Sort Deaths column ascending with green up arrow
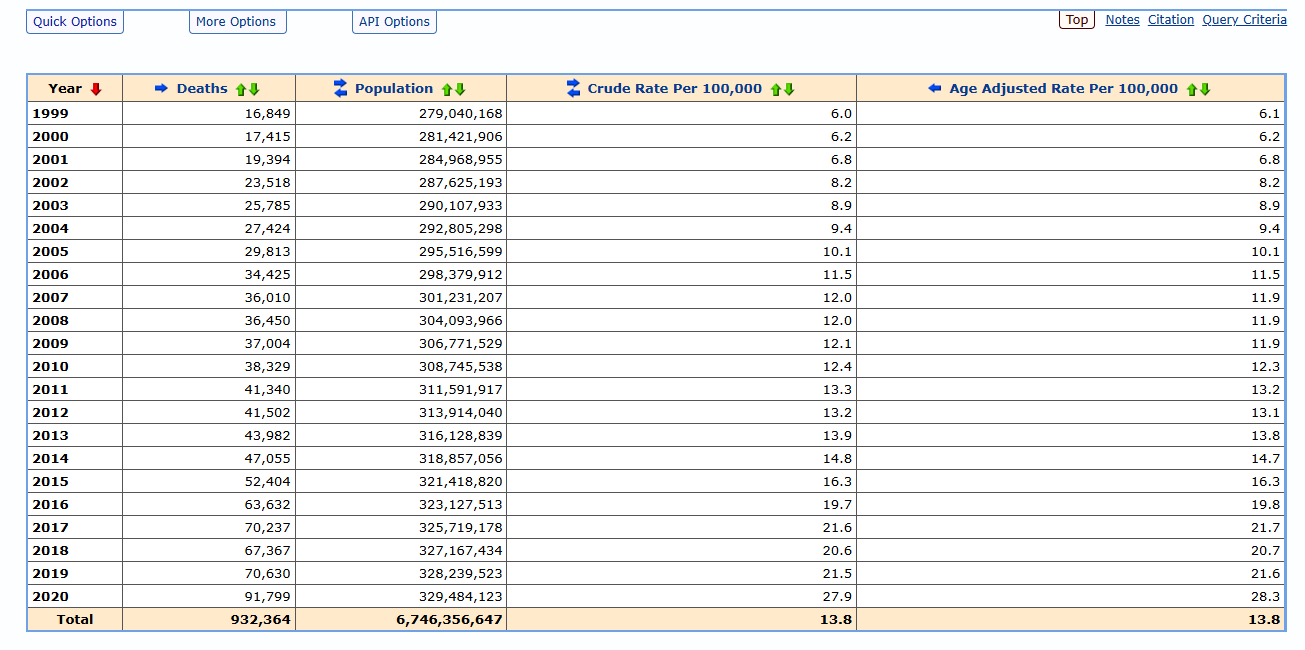The height and width of the screenshot is (650, 1305). [x=241, y=89]
